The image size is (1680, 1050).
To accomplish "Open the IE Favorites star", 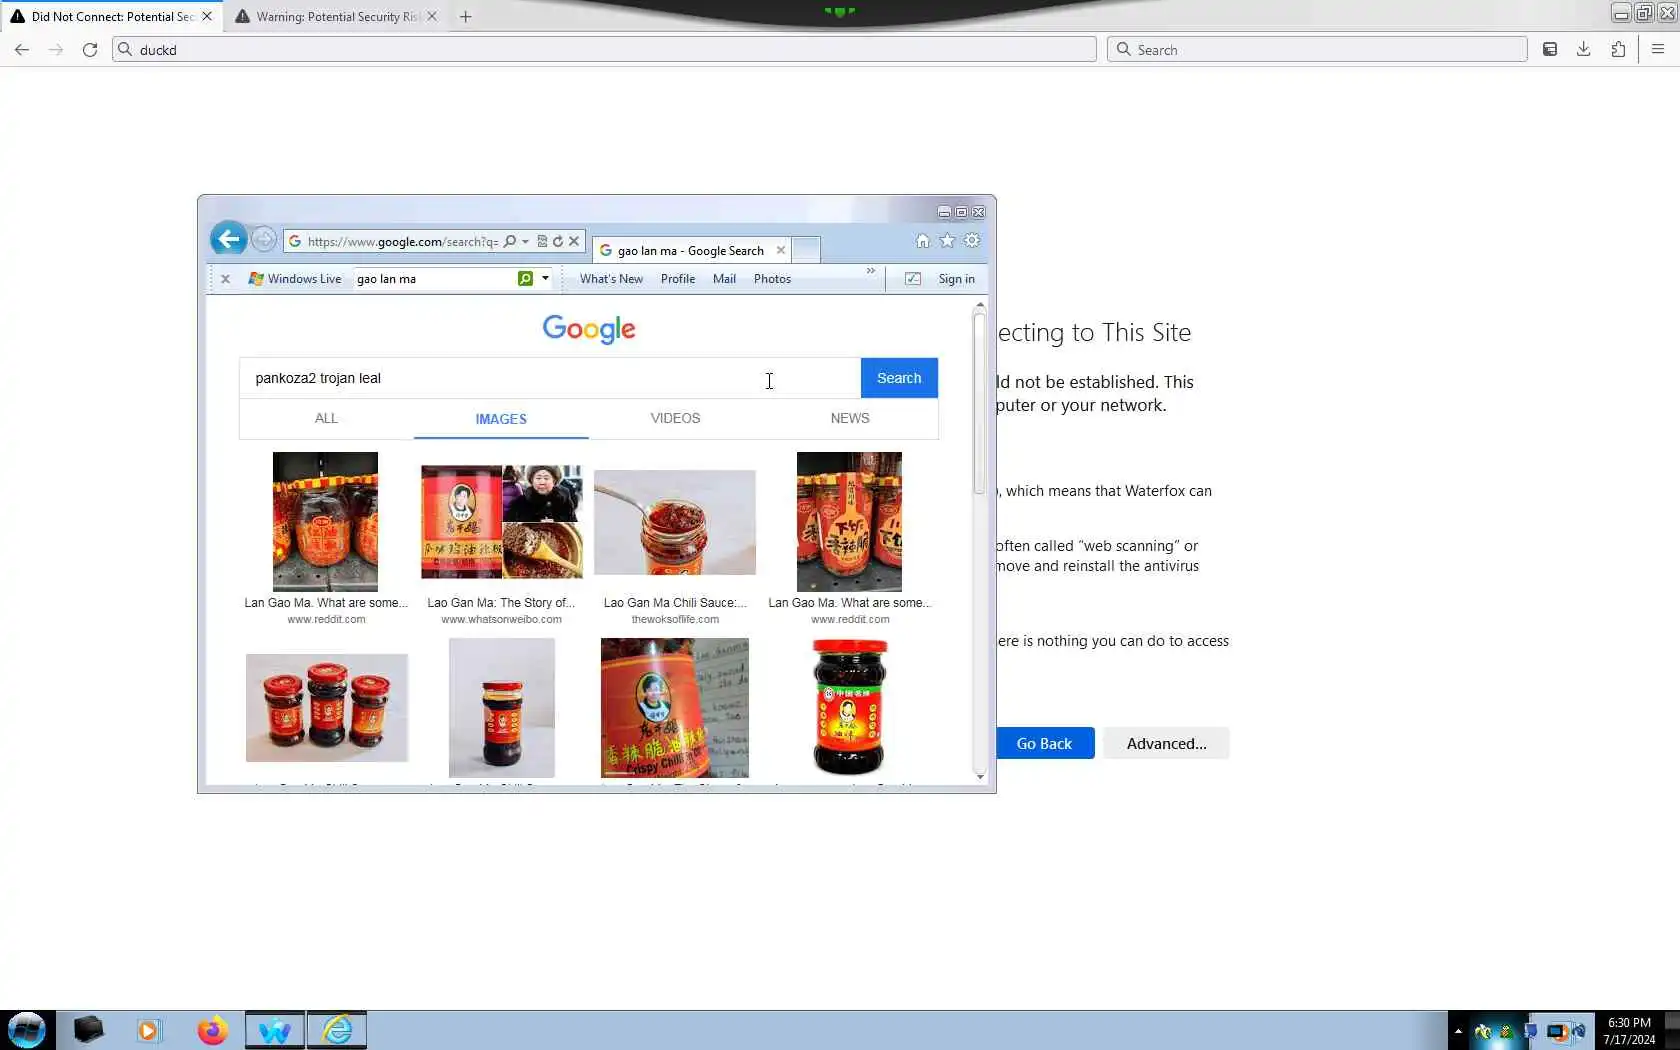I will pyautogui.click(x=947, y=241).
